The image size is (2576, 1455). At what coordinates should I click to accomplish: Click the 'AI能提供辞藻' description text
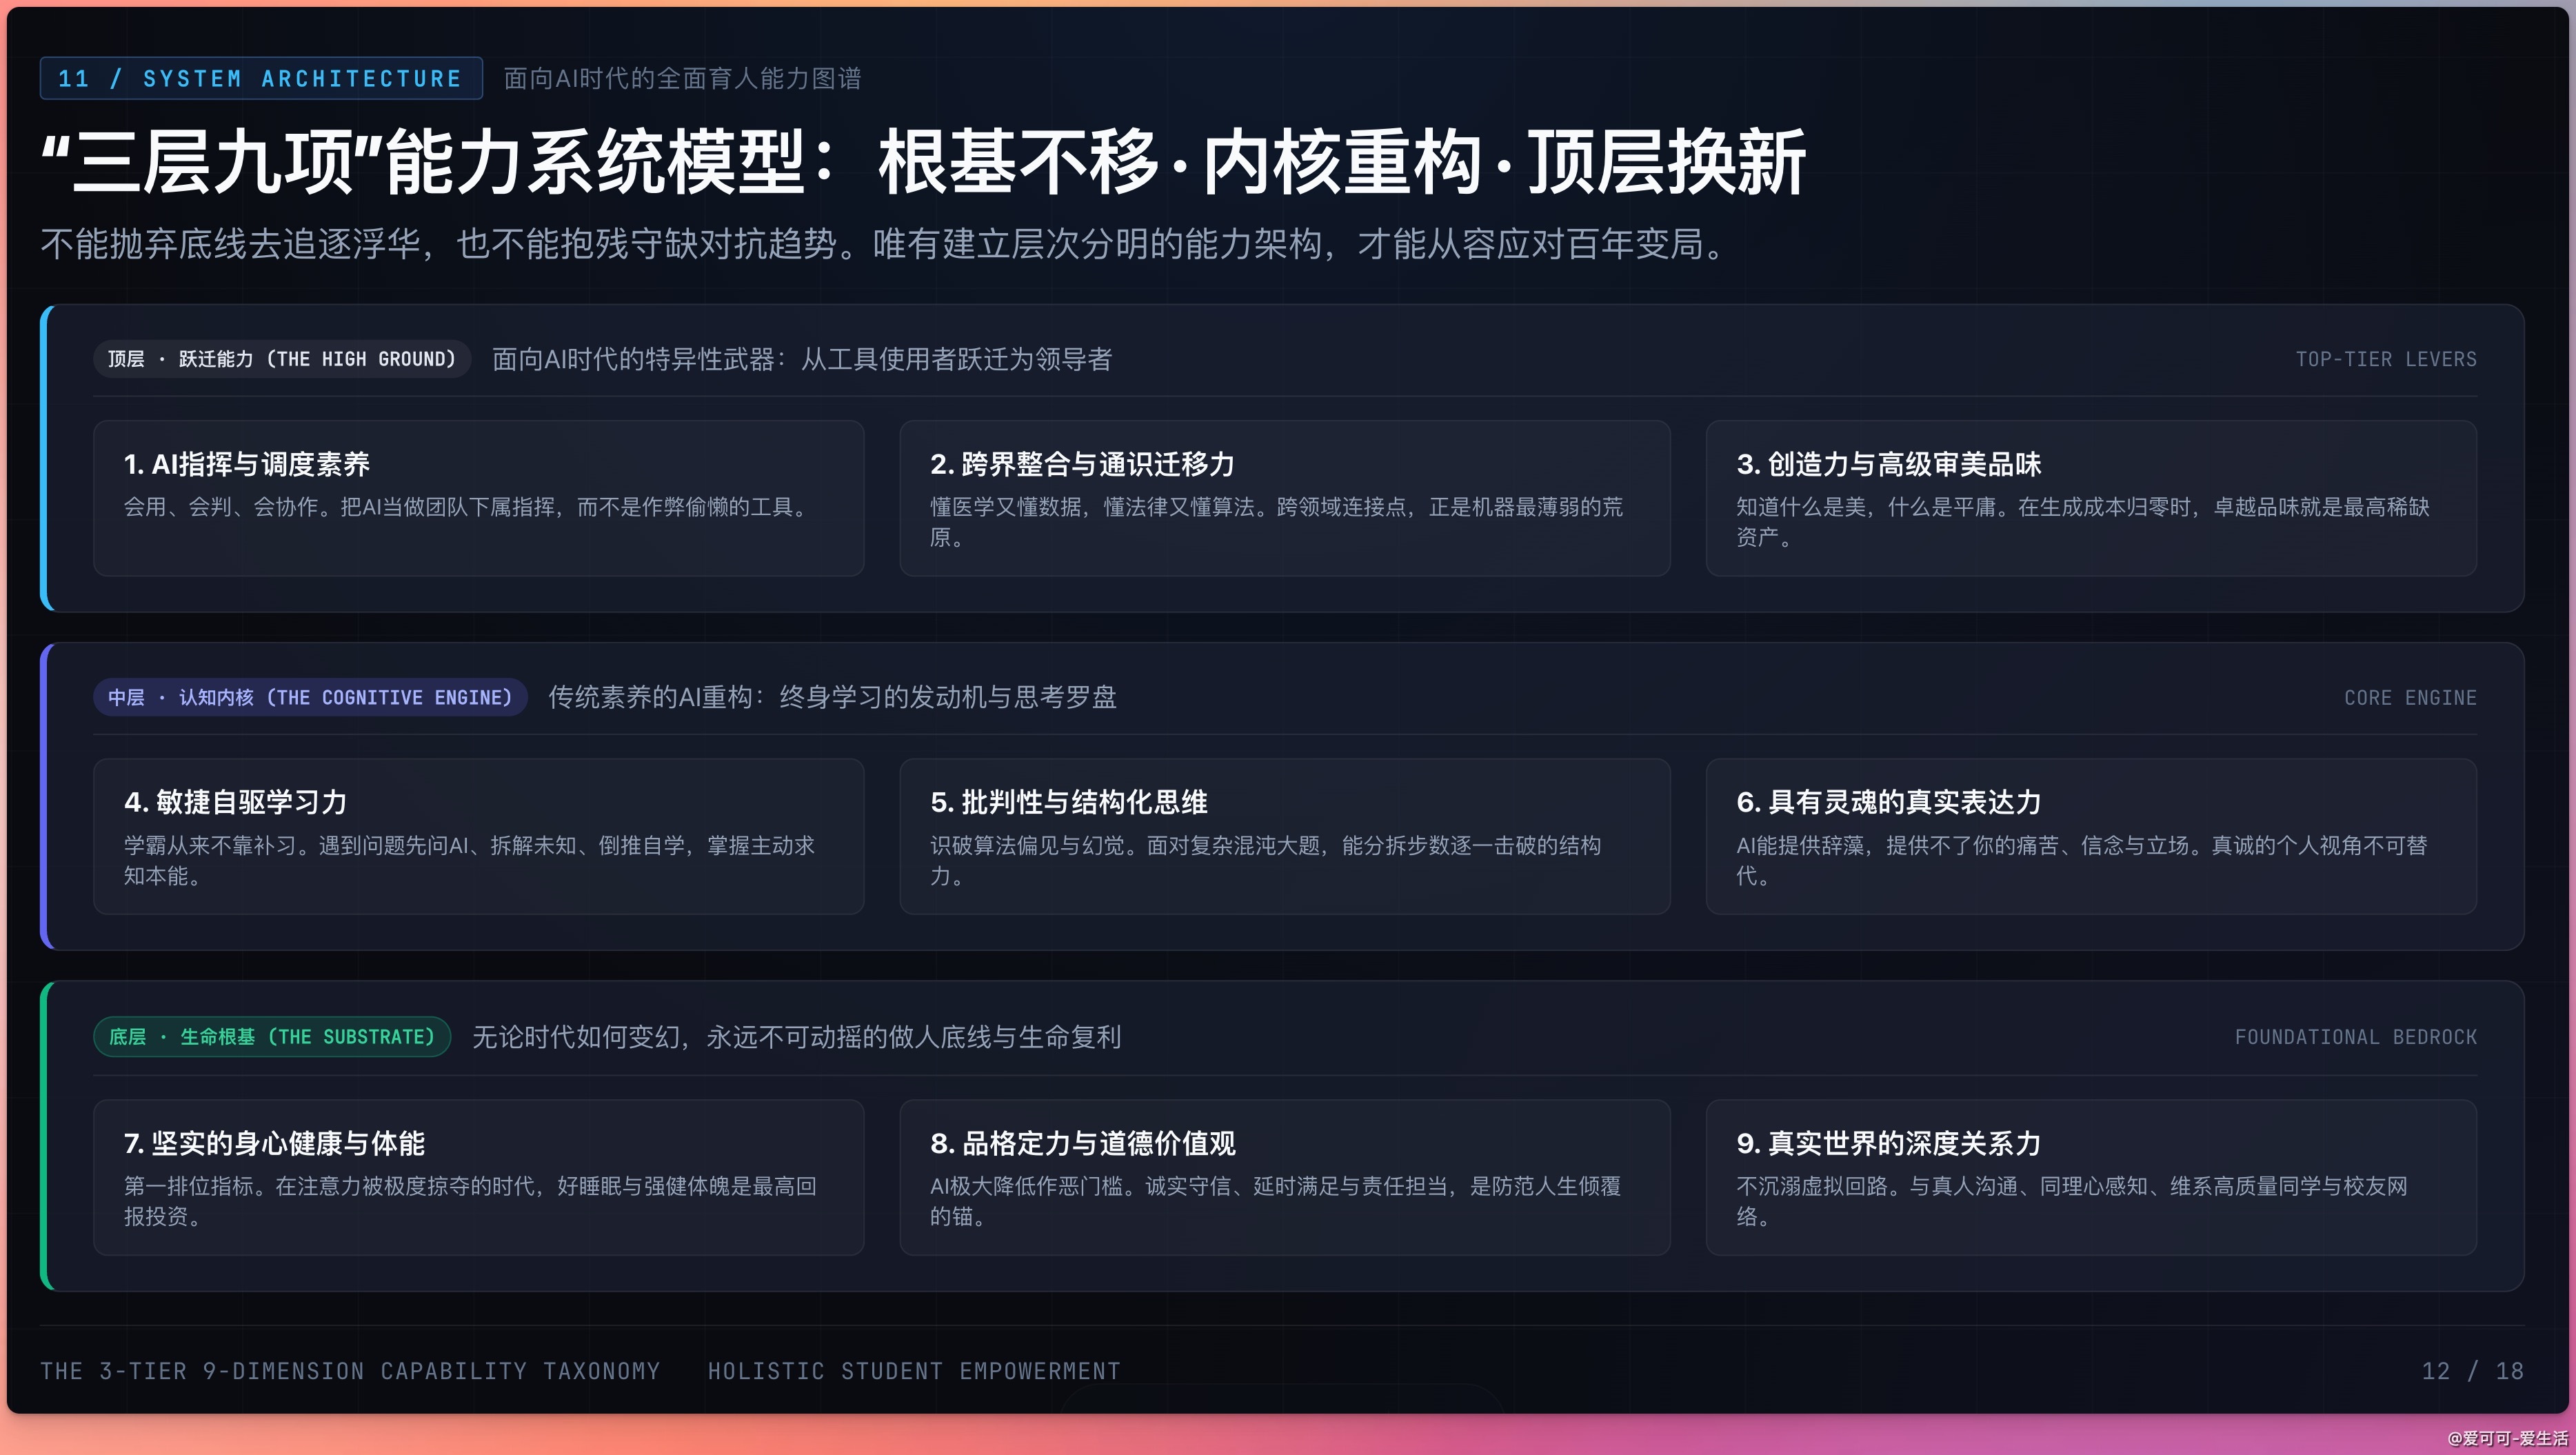(x=2082, y=860)
